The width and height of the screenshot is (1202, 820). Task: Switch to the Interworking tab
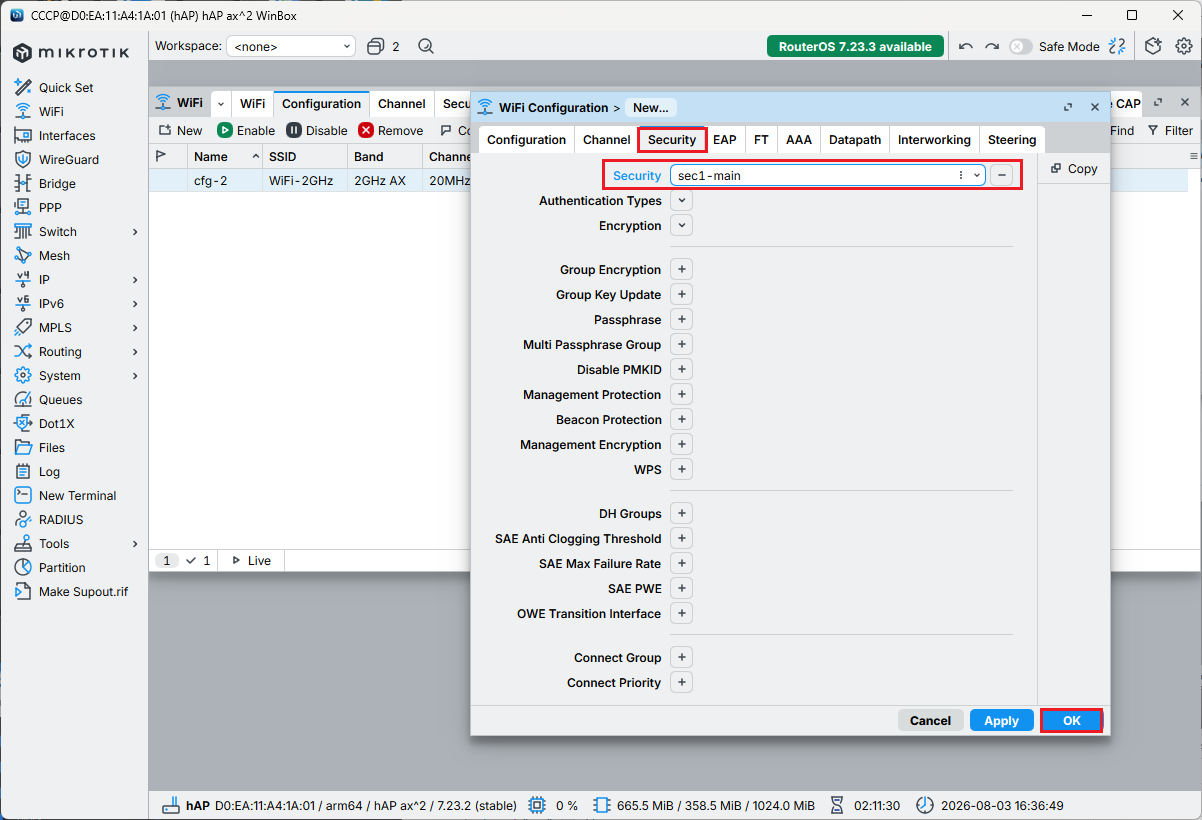point(934,139)
